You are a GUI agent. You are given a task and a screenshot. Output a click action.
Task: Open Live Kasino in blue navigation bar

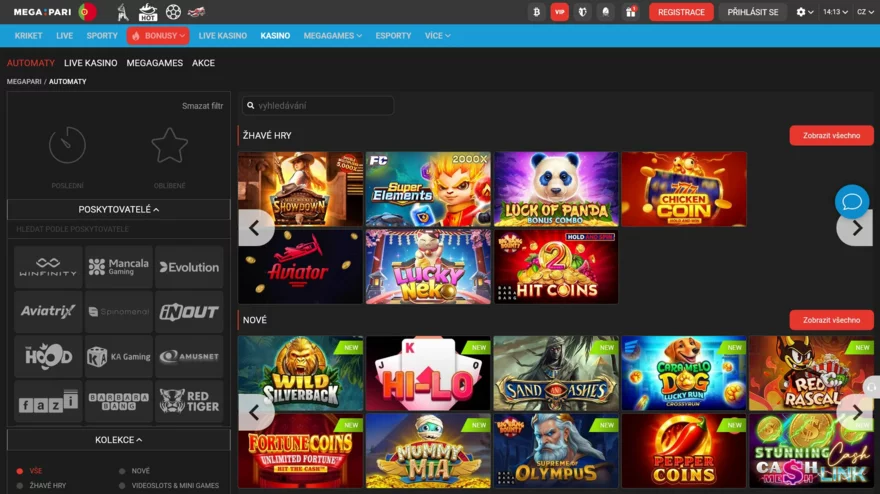[x=223, y=35]
